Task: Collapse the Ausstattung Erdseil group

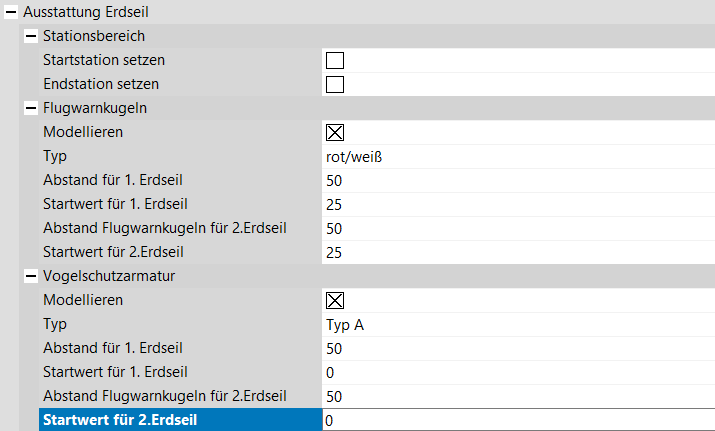Action: click(x=11, y=12)
